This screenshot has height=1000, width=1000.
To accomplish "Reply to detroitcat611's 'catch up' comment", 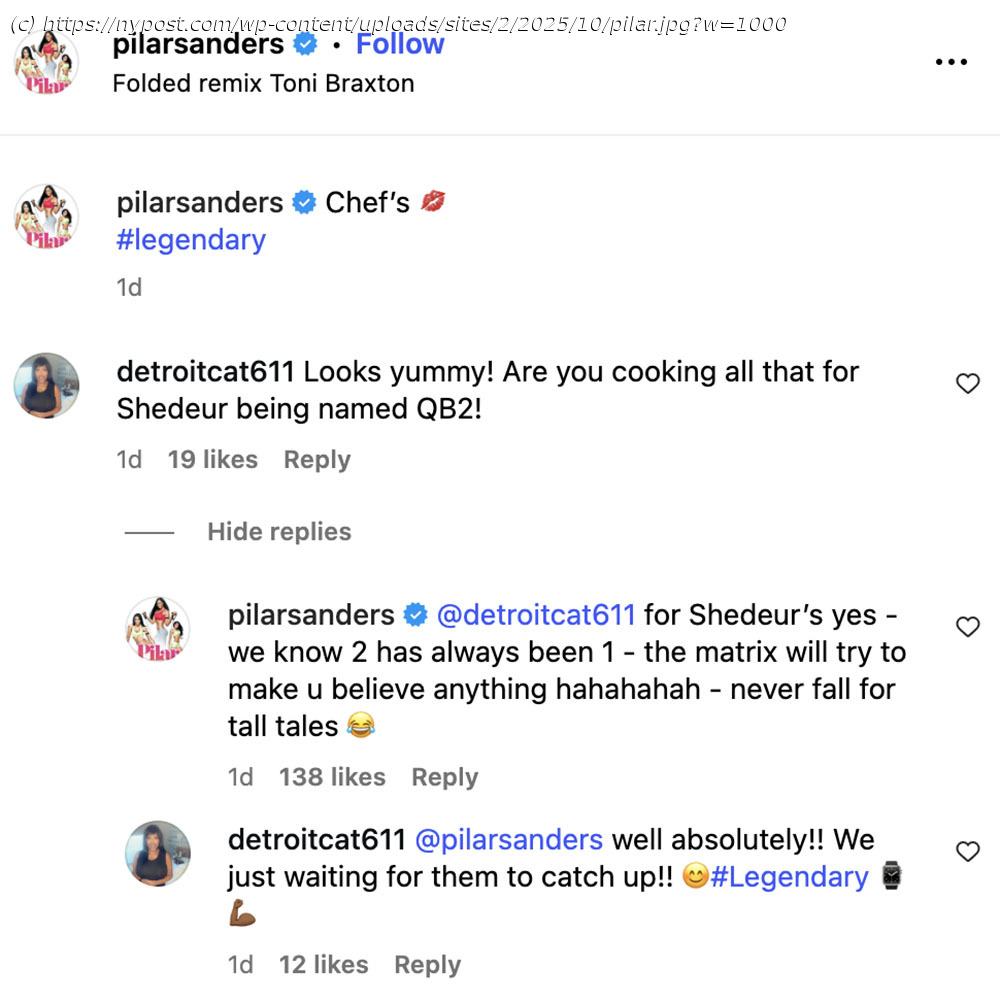I will tap(428, 965).
